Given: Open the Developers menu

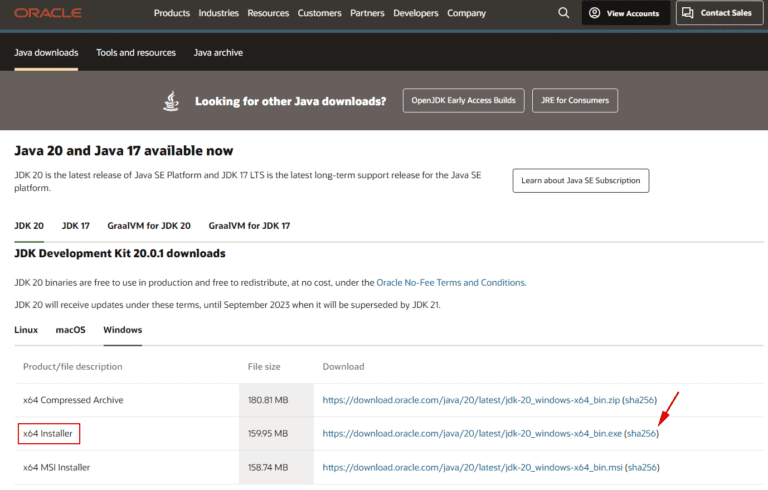Looking at the screenshot, I should [415, 13].
